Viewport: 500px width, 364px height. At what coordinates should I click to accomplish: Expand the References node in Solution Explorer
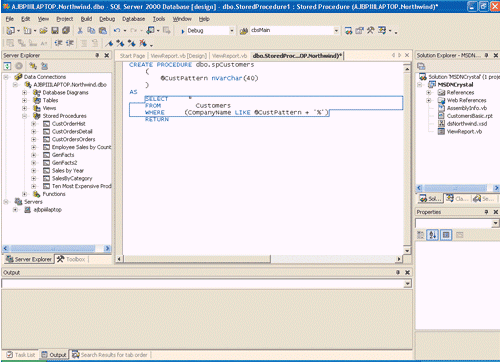coord(429,92)
